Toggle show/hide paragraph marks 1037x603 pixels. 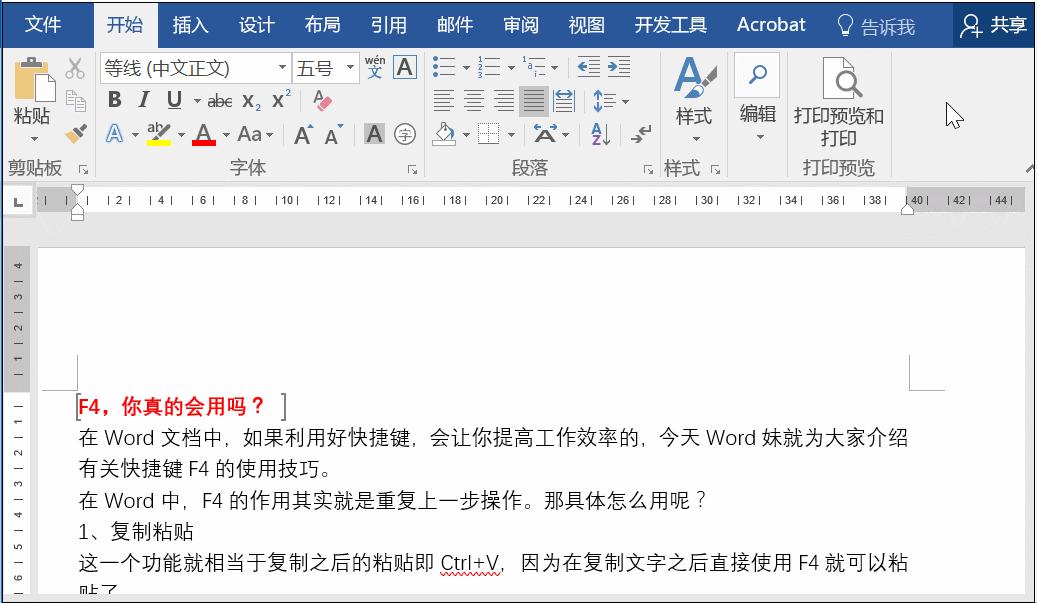[637, 134]
